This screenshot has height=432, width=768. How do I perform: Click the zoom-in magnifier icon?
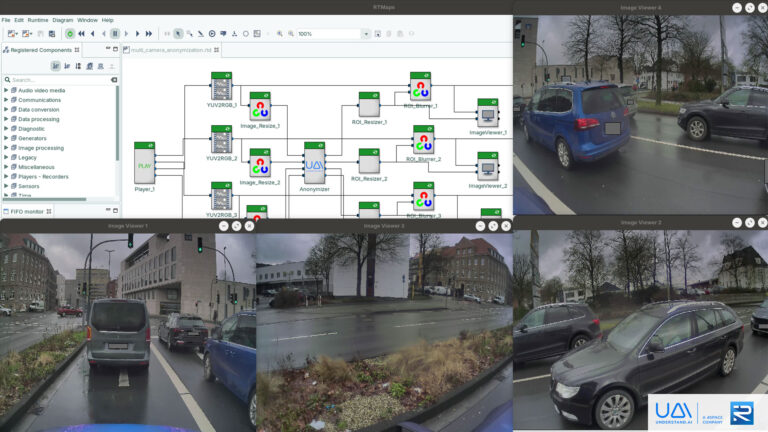pos(280,34)
